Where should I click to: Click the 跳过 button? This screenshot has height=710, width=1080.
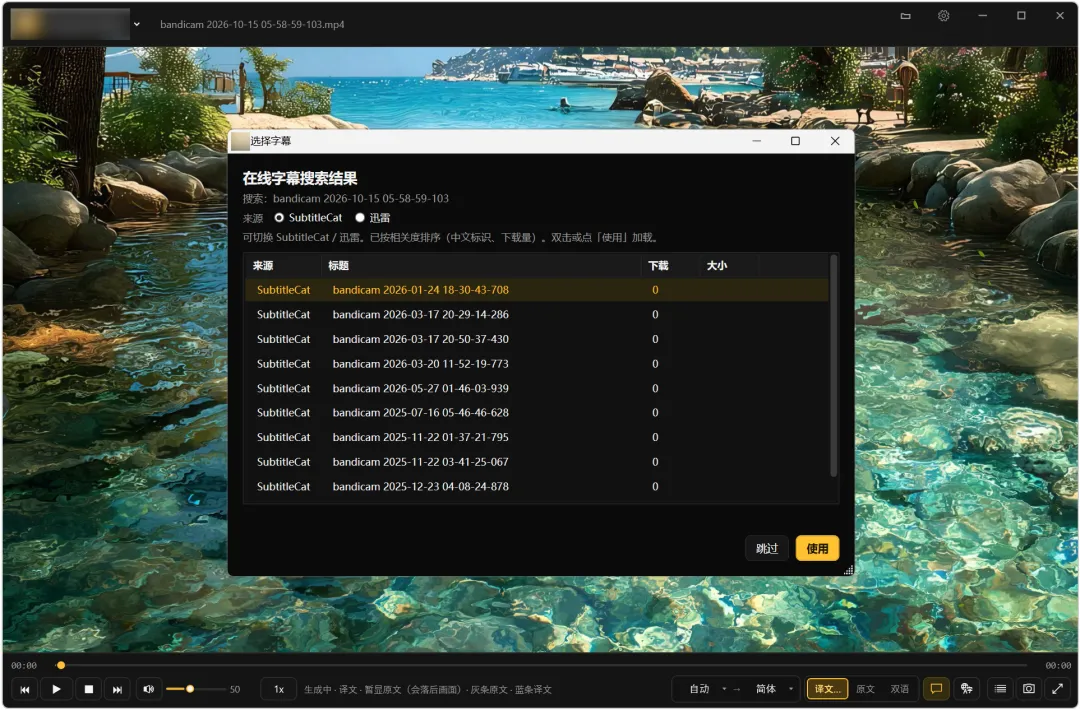(767, 549)
